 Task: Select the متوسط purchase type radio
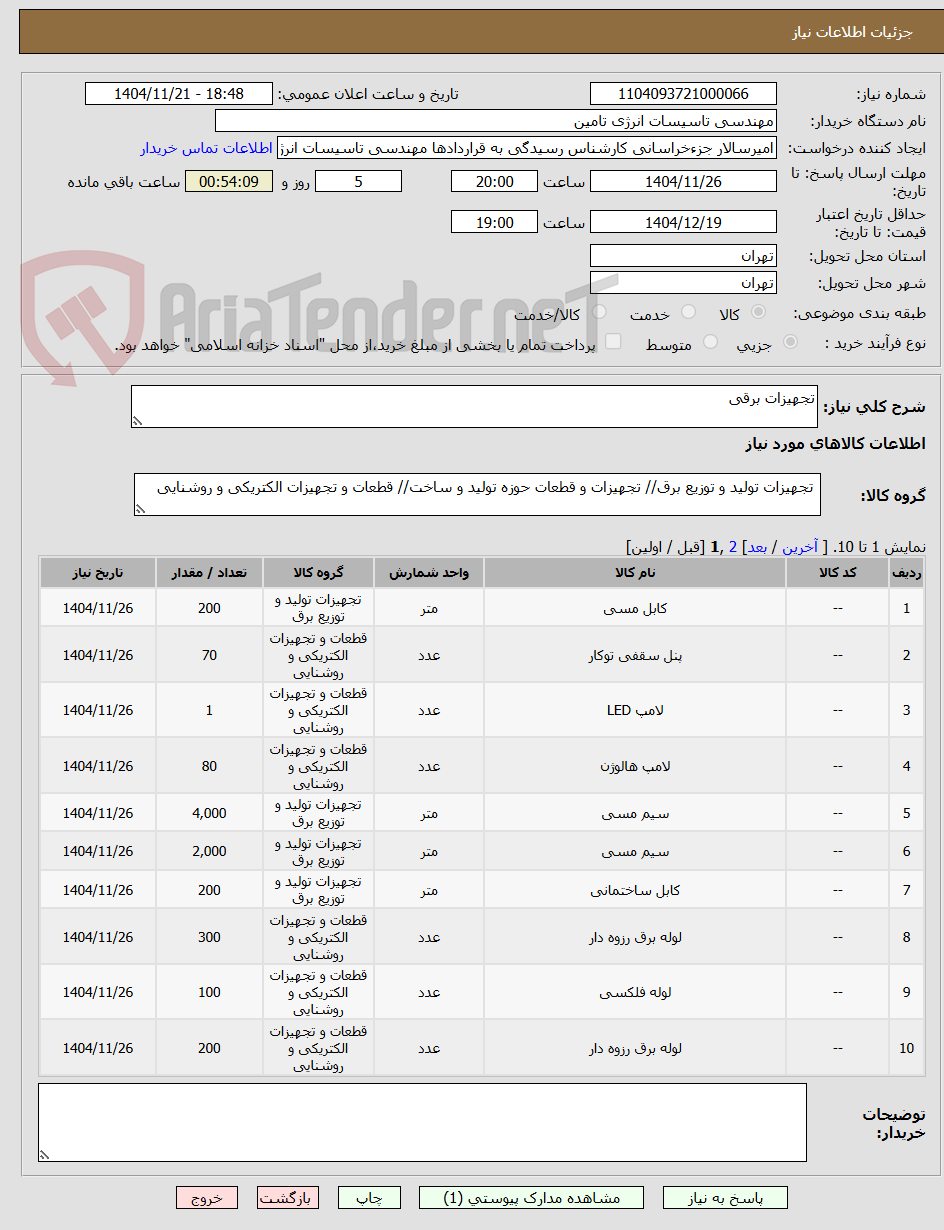point(711,342)
